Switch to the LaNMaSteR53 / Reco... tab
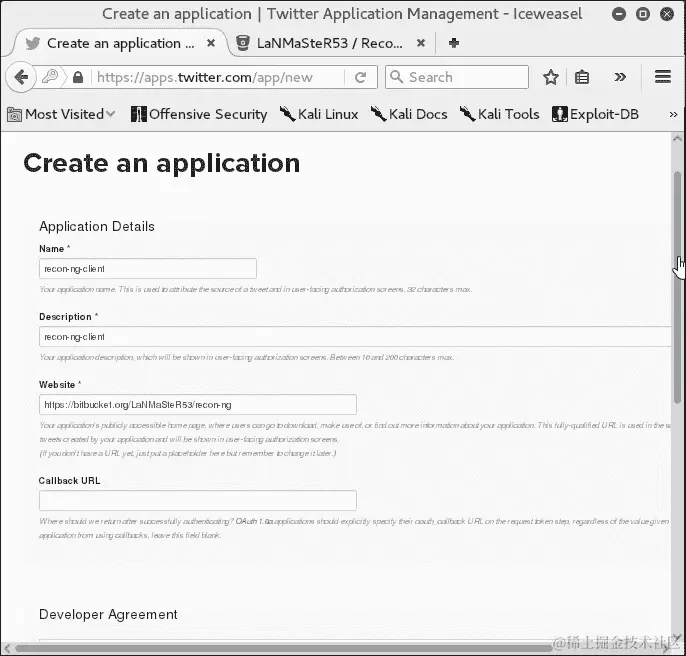This screenshot has height=656, width=686. coord(330,43)
